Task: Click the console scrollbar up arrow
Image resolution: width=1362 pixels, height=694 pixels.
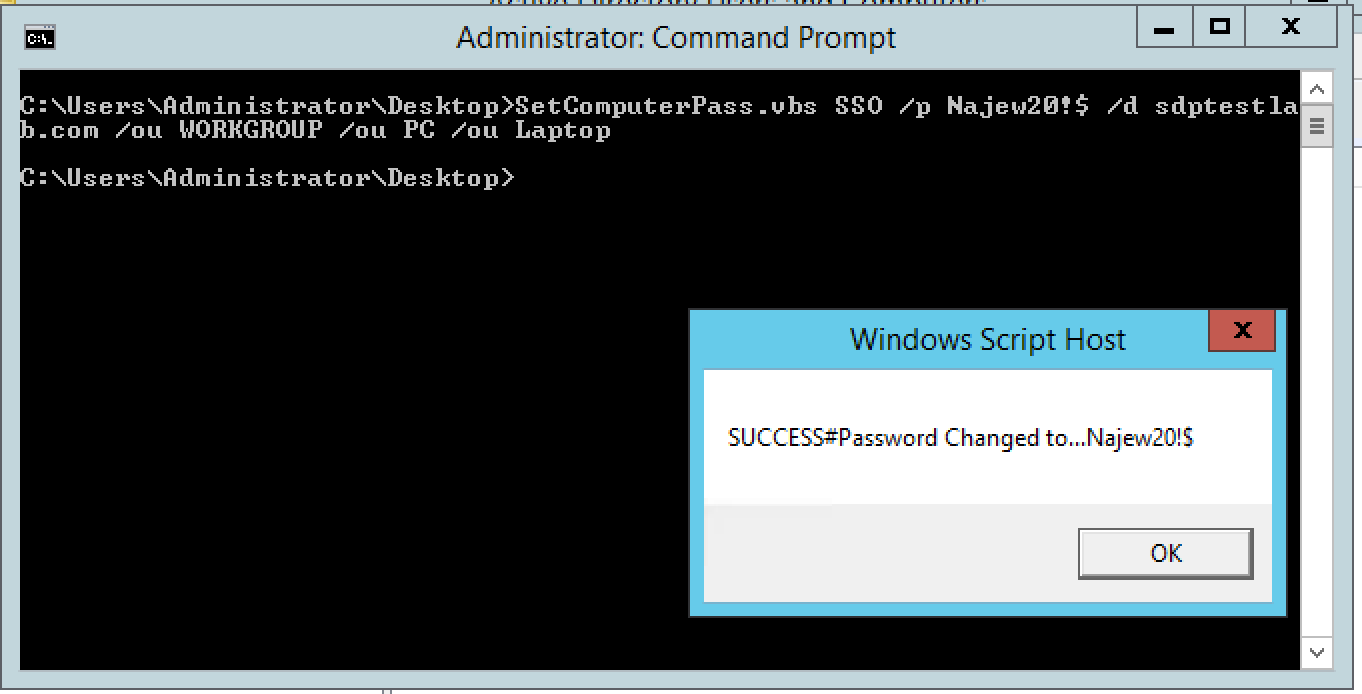Action: [x=1317, y=90]
